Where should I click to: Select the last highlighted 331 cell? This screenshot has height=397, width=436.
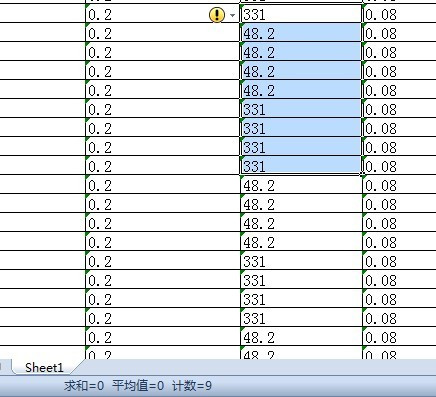pyautogui.click(x=301, y=165)
